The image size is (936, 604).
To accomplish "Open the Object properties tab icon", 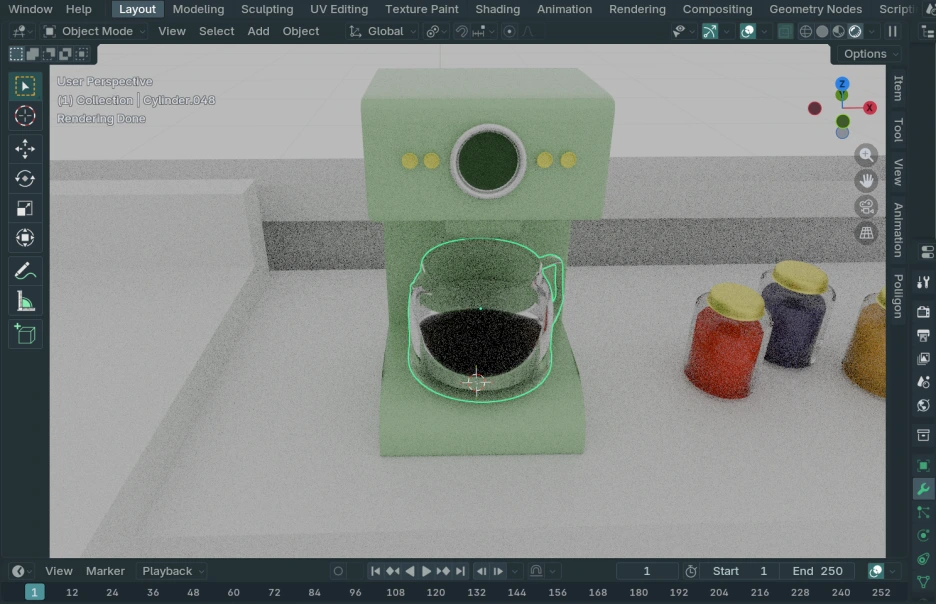I will click(x=923, y=466).
